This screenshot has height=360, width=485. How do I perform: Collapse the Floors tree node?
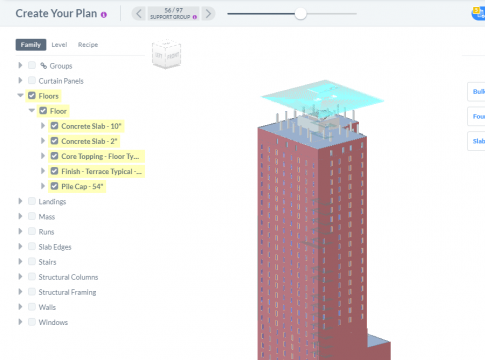point(20,96)
